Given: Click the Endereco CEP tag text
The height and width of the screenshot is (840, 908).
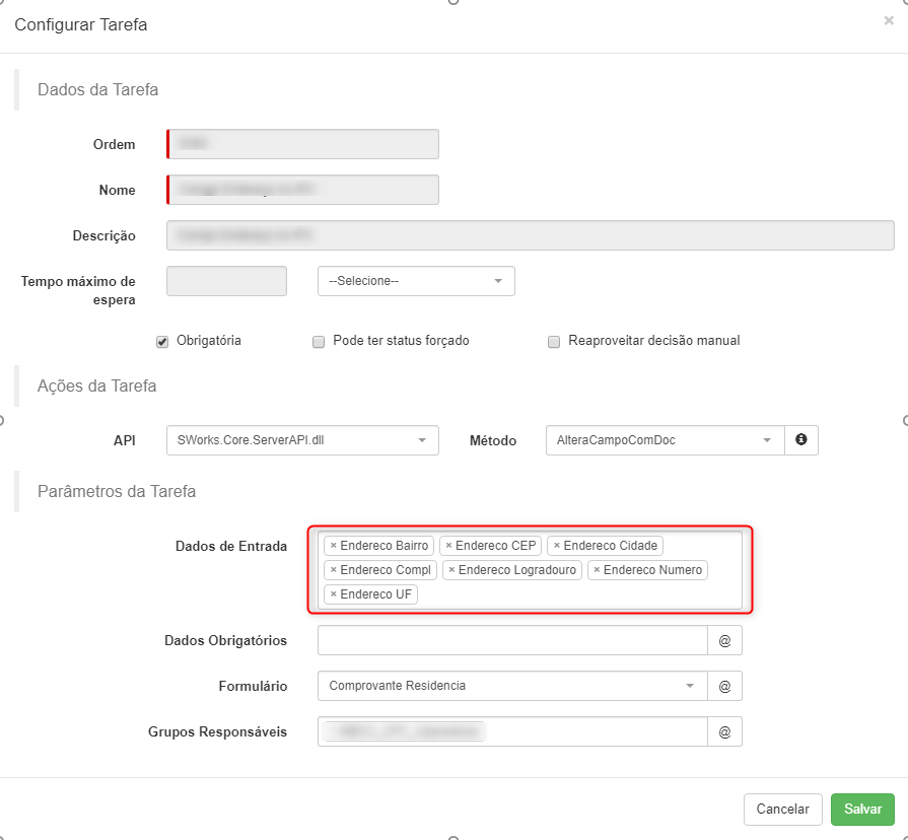Looking at the screenshot, I should 496,546.
